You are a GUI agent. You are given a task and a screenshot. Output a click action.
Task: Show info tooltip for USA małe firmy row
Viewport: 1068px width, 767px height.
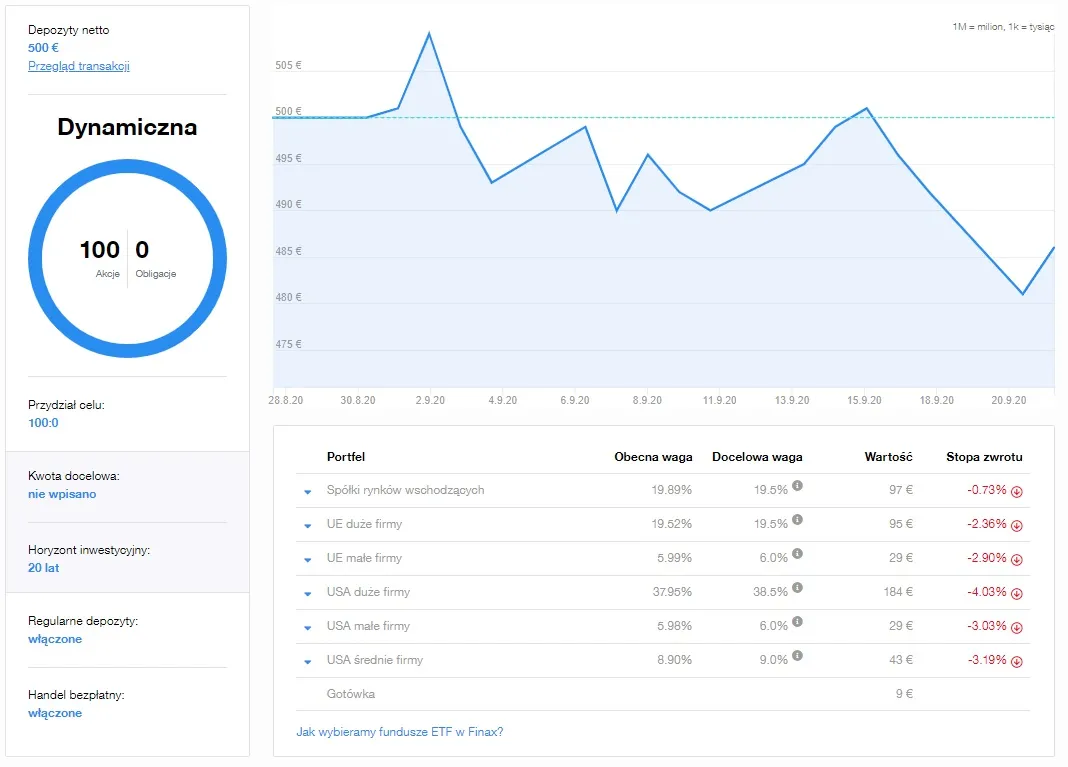(798, 621)
